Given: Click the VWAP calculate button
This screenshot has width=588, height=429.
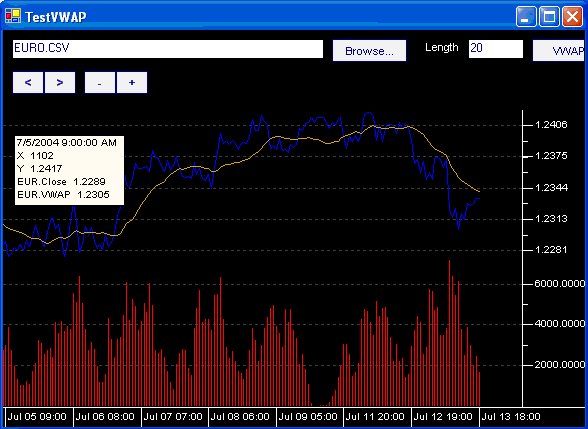Looking at the screenshot, I should point(558,51).
